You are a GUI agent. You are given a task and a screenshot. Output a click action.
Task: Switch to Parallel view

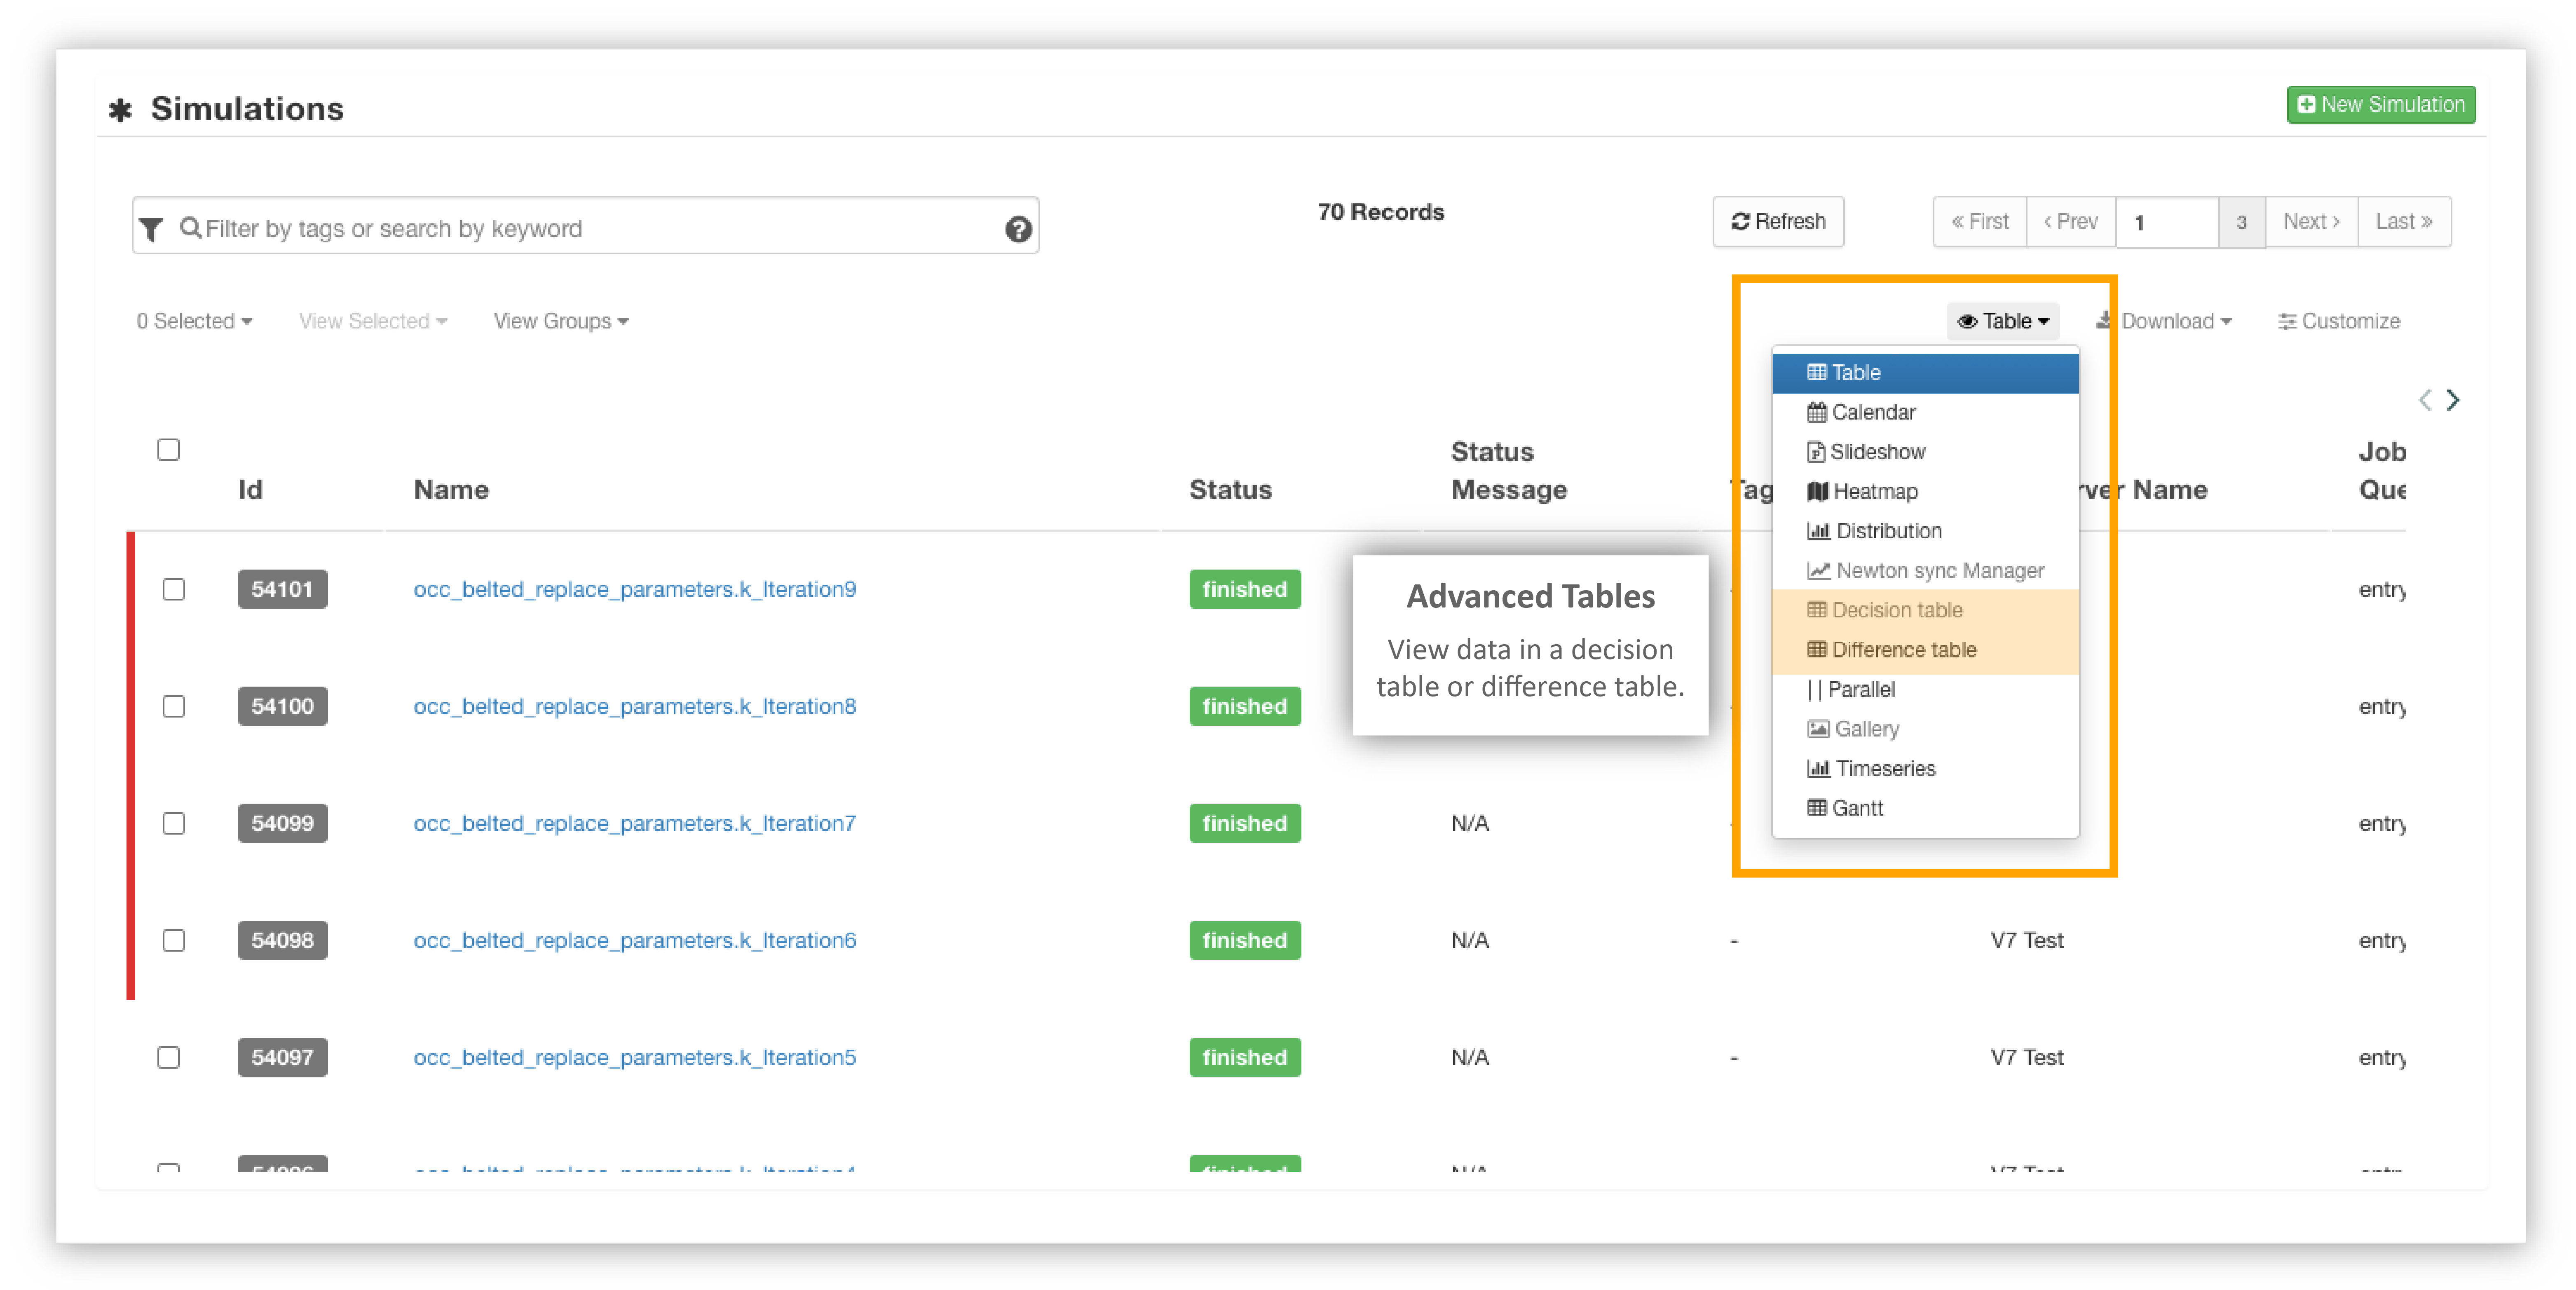(x=1925, y=690)
